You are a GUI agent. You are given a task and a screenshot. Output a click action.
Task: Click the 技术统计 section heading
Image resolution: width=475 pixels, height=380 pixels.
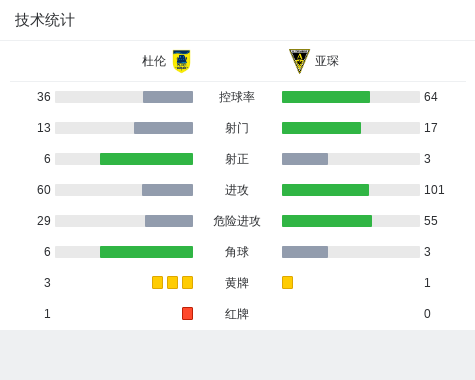tap(44, 20)
